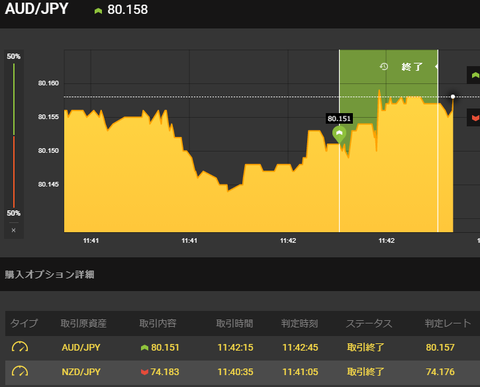Click the 11:42:45 expiry time cell

[x=300, y=348]
